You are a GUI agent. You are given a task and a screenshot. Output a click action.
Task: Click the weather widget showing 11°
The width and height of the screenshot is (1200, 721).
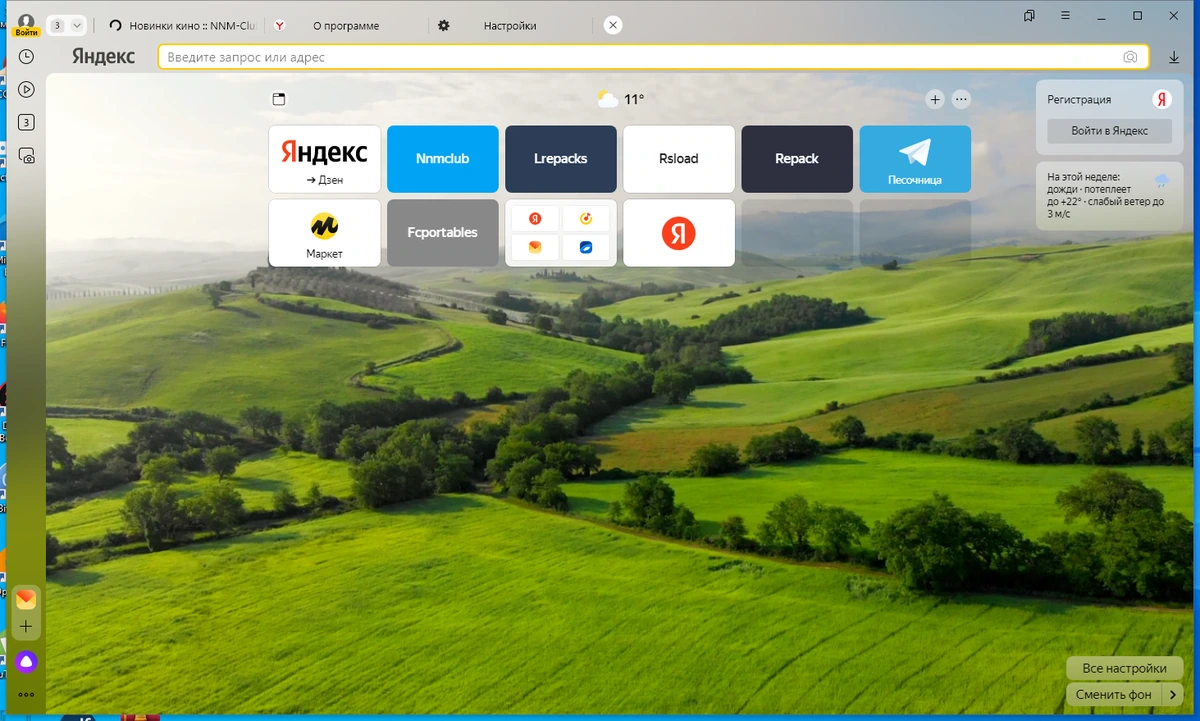(621, 99)
